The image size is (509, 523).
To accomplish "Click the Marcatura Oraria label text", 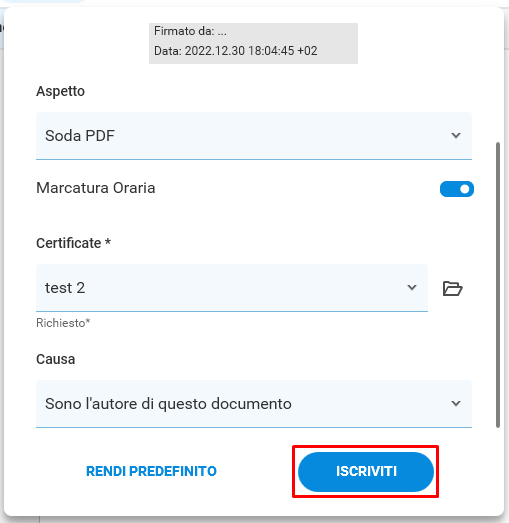I will [x=96, y=188].
